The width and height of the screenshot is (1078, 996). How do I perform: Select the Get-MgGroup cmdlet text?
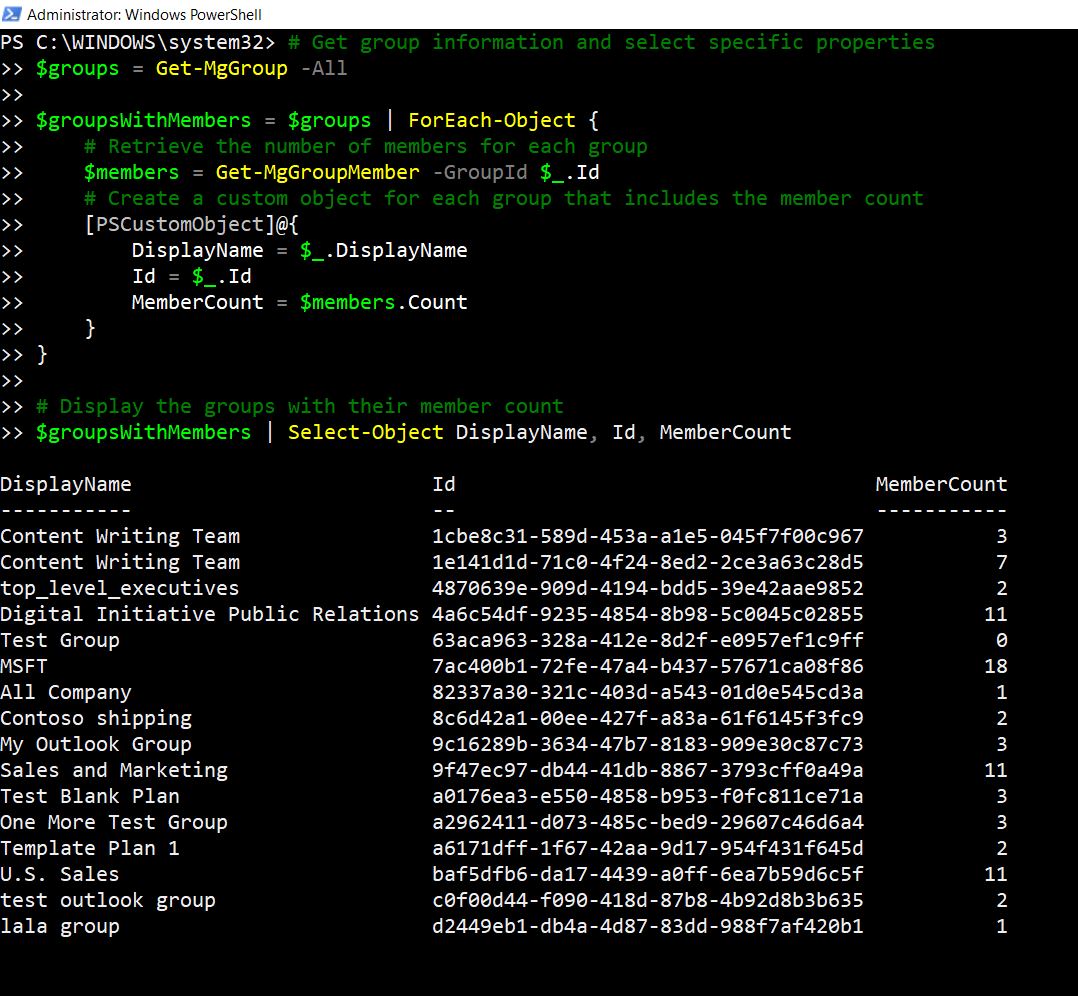[x=221, y=68]
